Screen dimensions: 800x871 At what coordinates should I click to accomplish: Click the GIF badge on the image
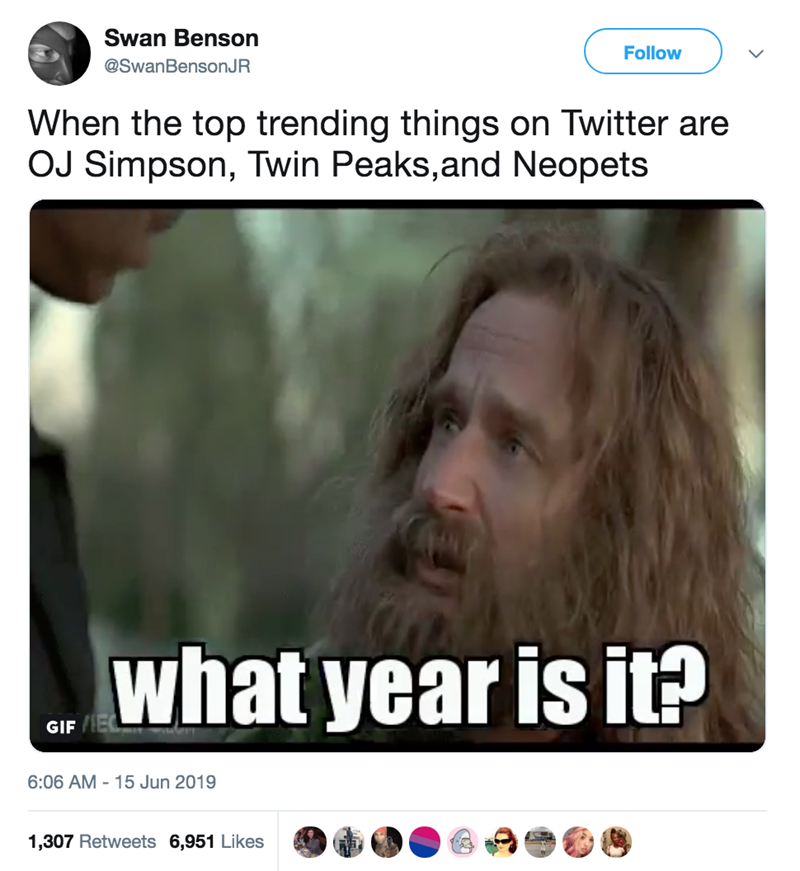[x=61, y=727]
